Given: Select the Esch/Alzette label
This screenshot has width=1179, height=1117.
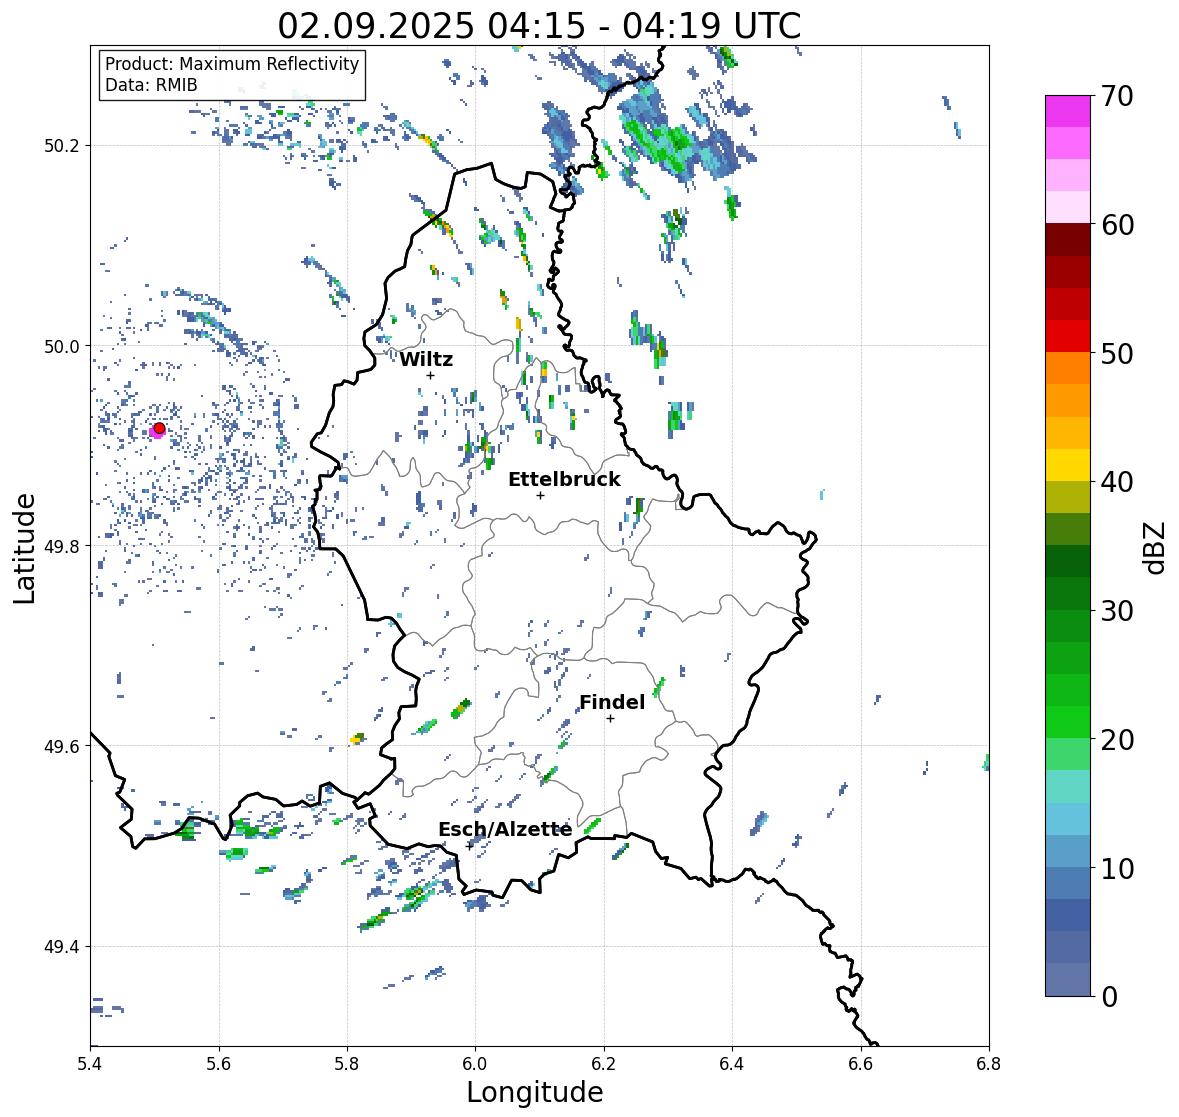Looking at the screenshot, I should click(x=505, y=829).
